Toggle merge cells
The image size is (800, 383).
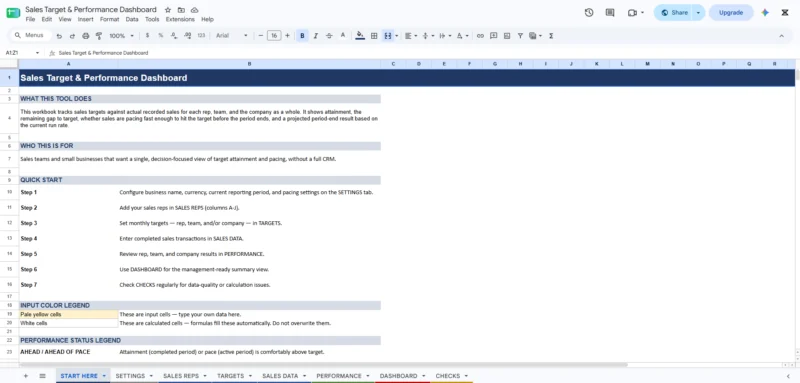[388, 36]
